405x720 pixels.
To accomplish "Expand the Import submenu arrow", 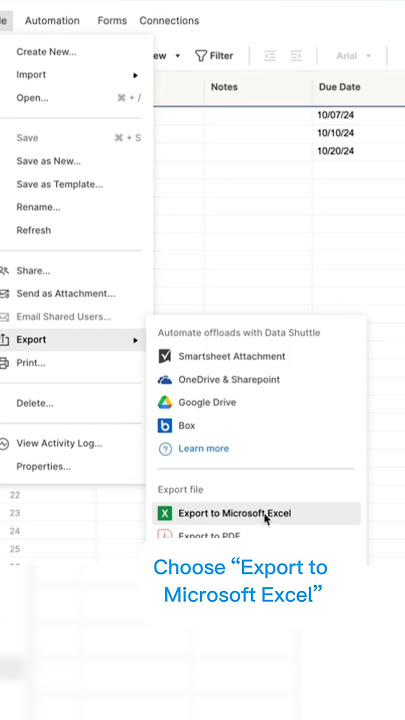I will 135,75.
